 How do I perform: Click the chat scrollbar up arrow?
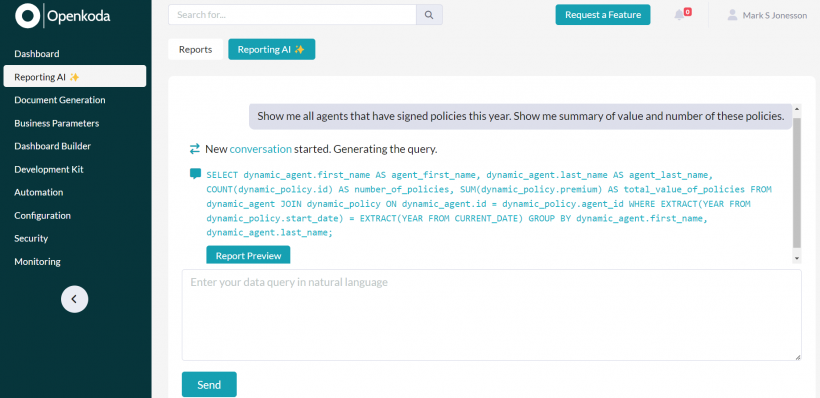796,109
